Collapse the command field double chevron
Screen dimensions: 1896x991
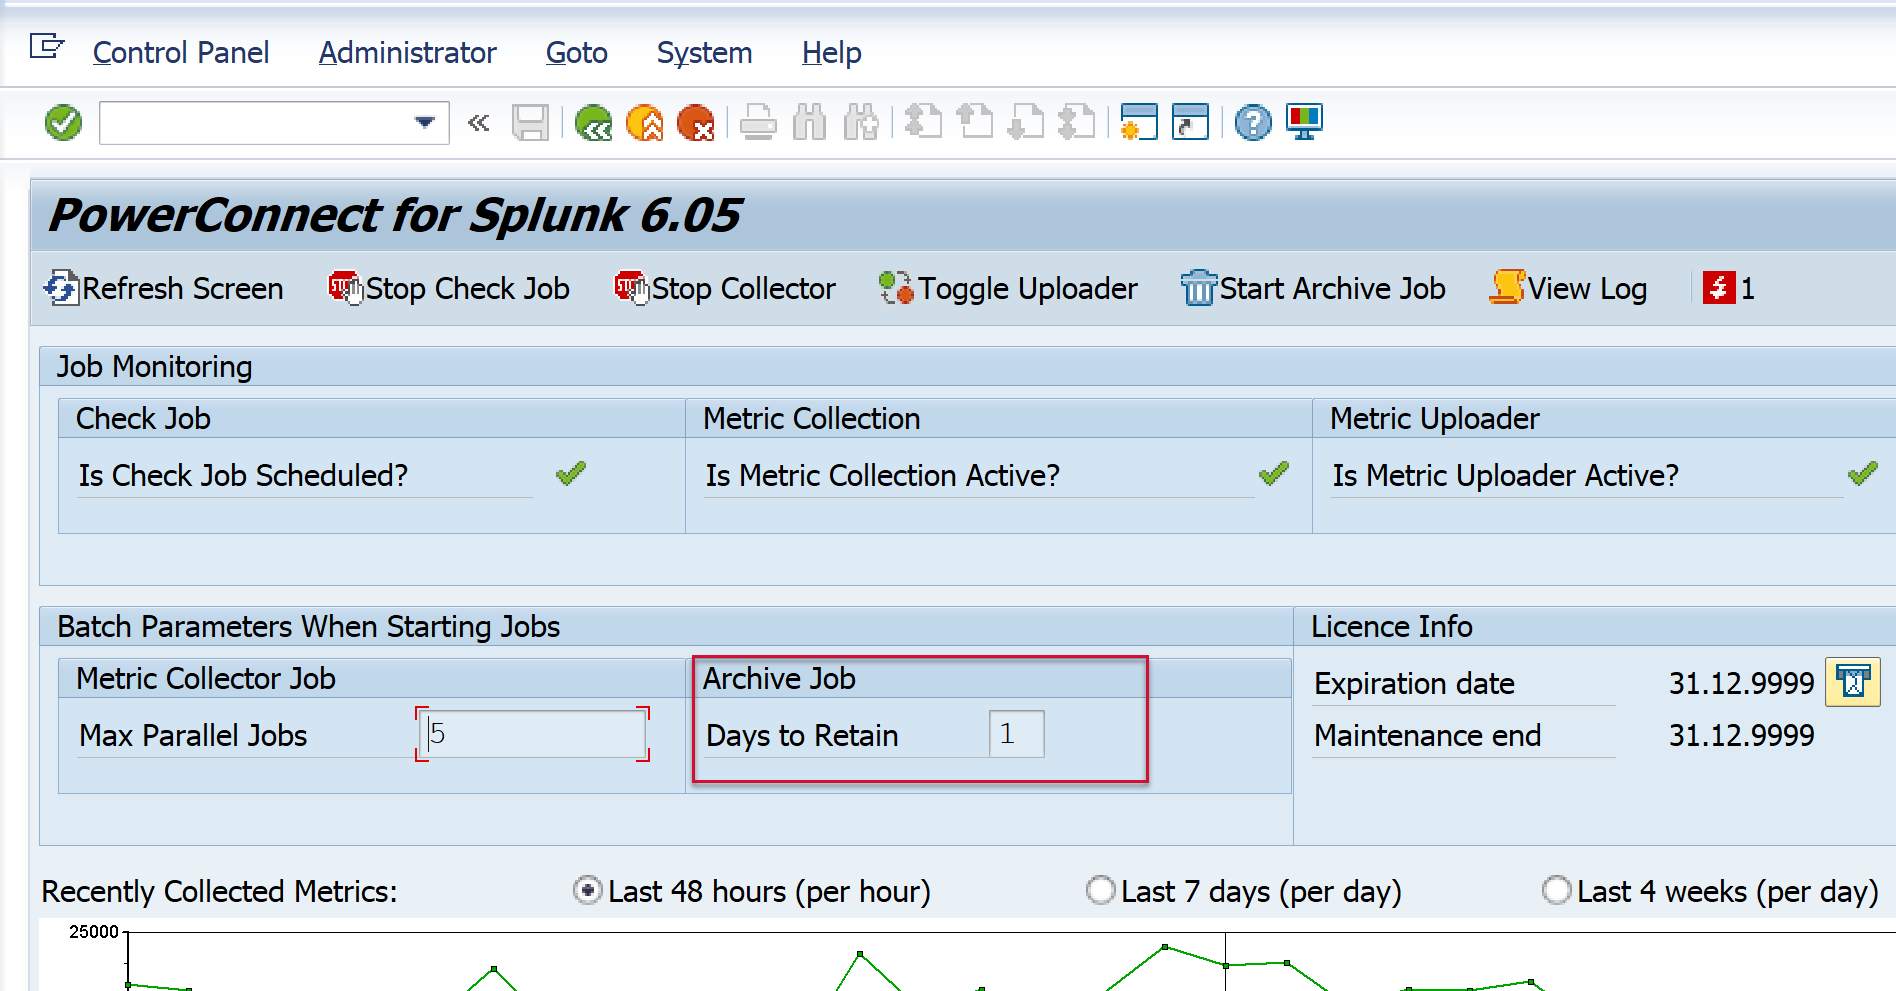tap(479, 123)
